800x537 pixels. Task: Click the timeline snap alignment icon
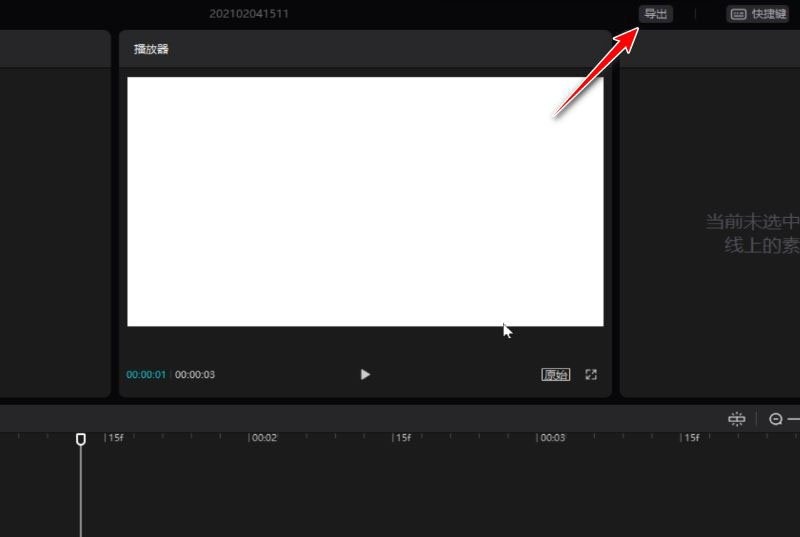pos(736,419)
